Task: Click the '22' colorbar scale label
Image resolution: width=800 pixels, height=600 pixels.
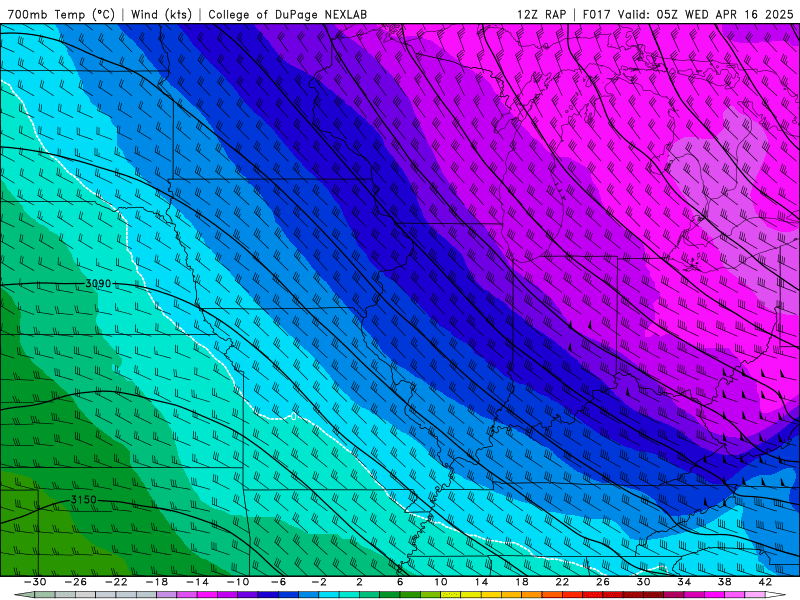Action: click(x=562, y=582)
